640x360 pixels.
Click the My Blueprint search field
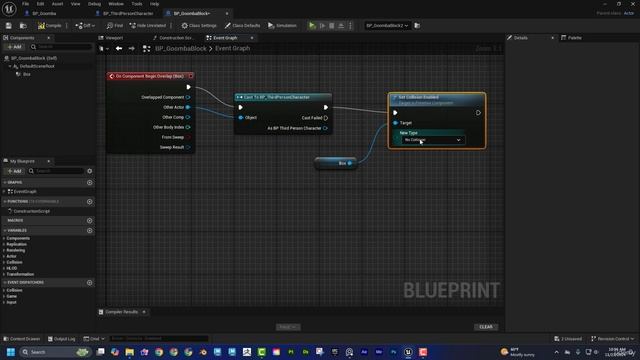pyautogui.click(x=56, y=171)
